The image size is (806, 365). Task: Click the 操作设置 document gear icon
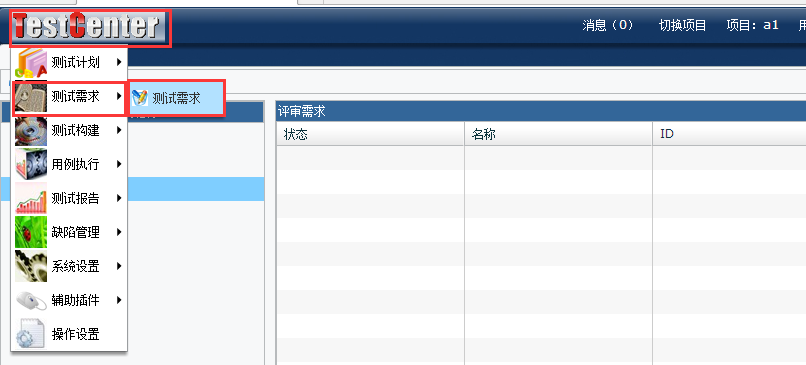pyautogui.click(x=31, y=334)
